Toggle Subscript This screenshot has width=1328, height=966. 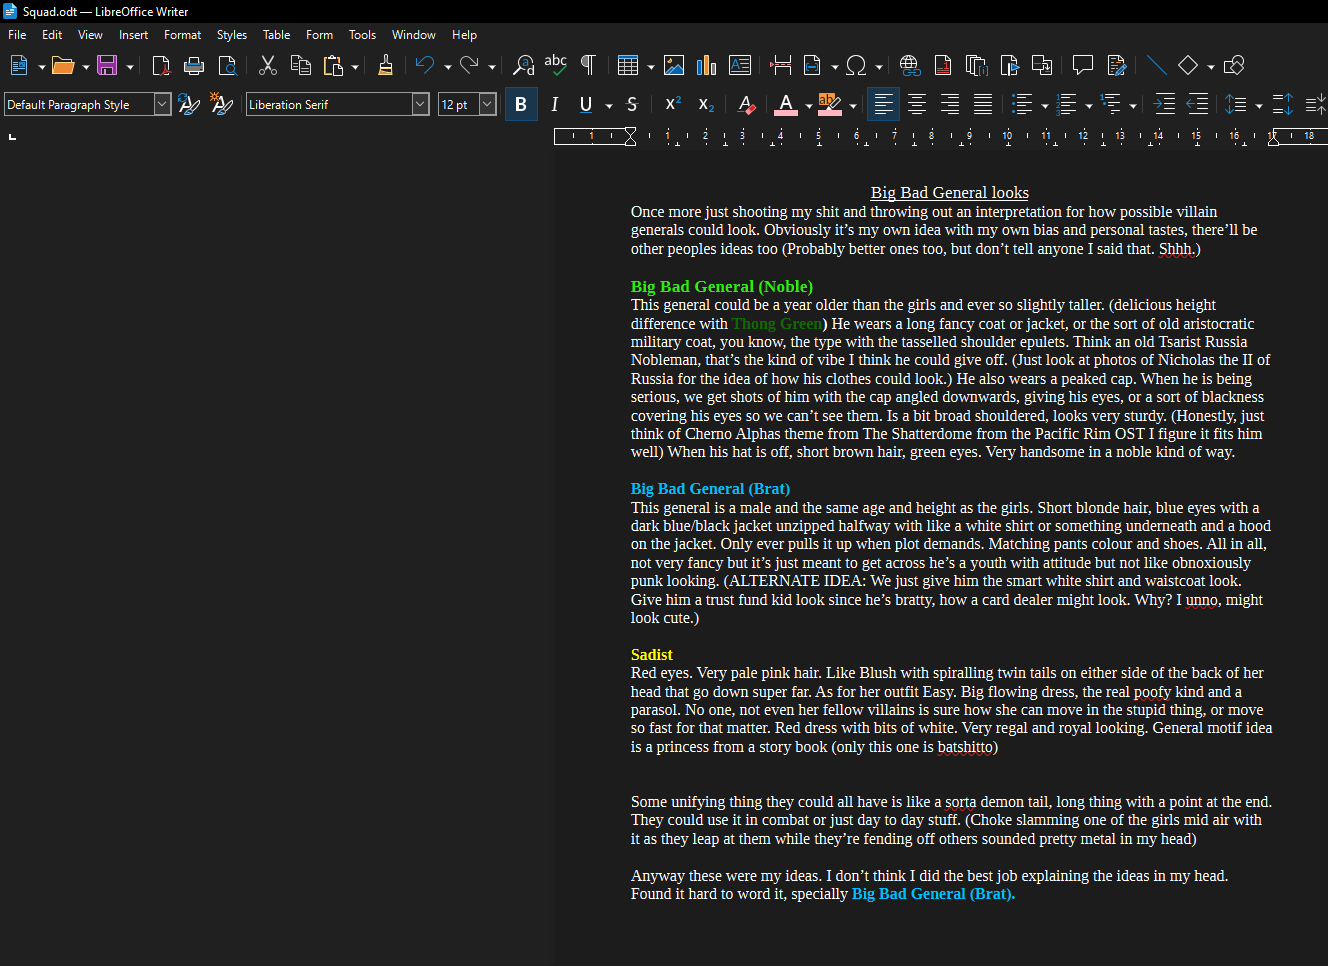coord(706,104)
